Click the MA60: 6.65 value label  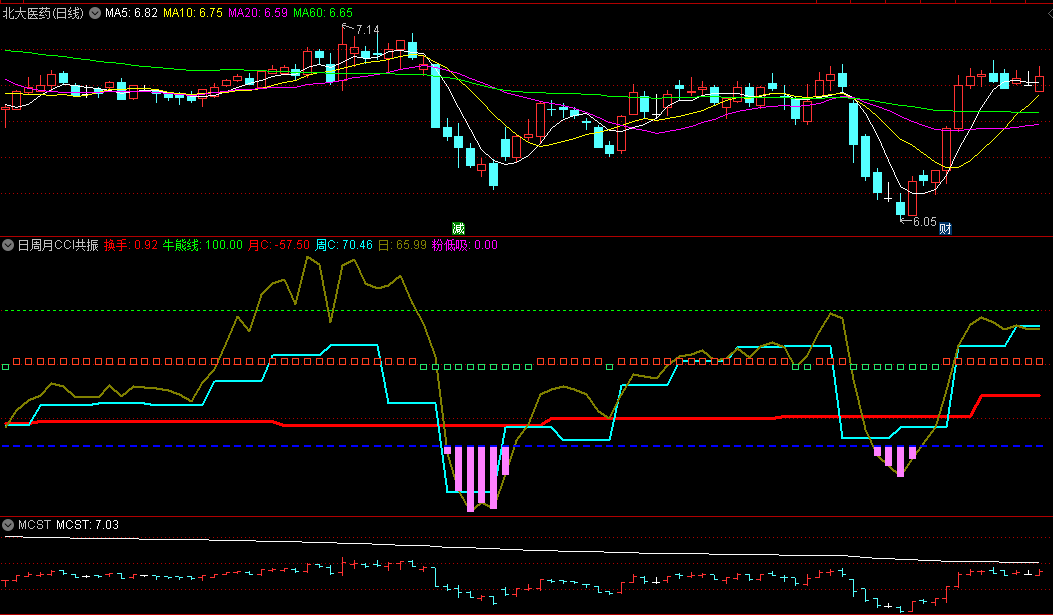click(323, 13)
